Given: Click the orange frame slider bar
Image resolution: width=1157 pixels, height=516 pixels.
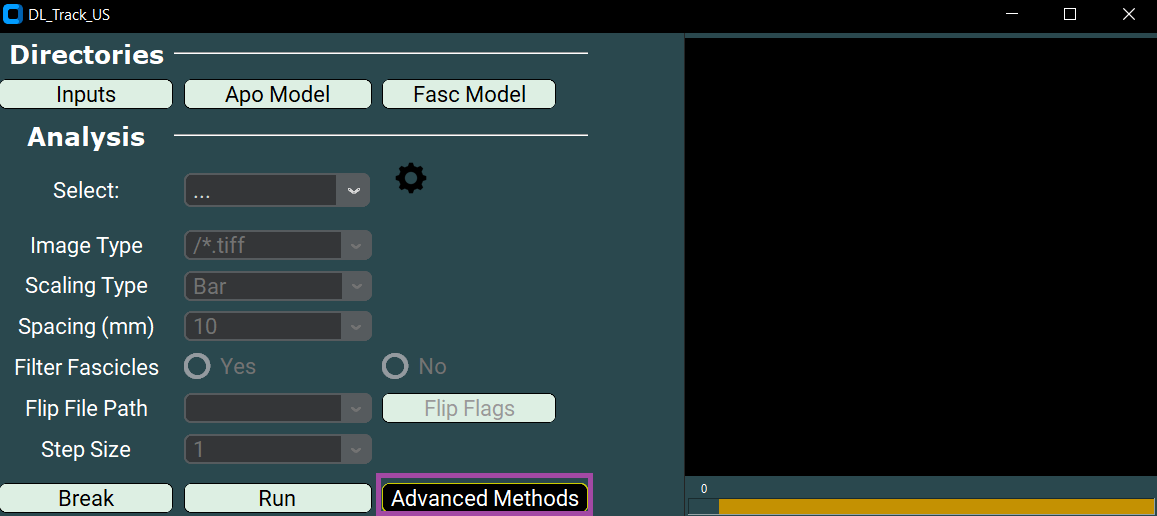Looking at the screenshot, I should point(937,506).
